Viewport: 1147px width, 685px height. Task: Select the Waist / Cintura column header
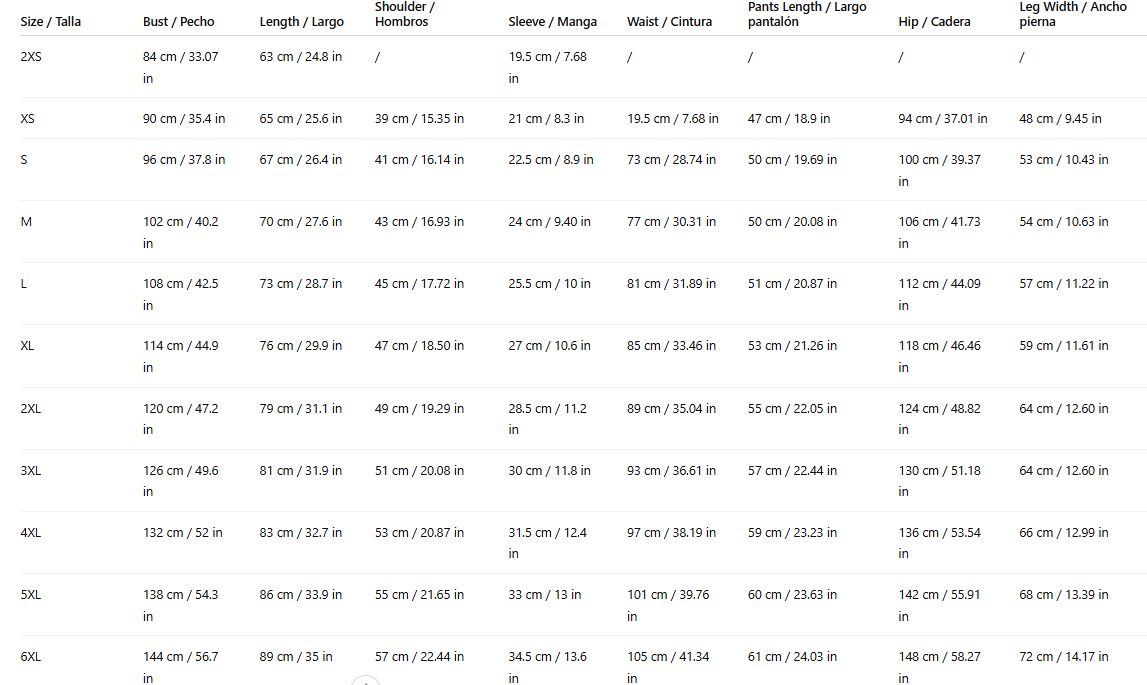669,22
